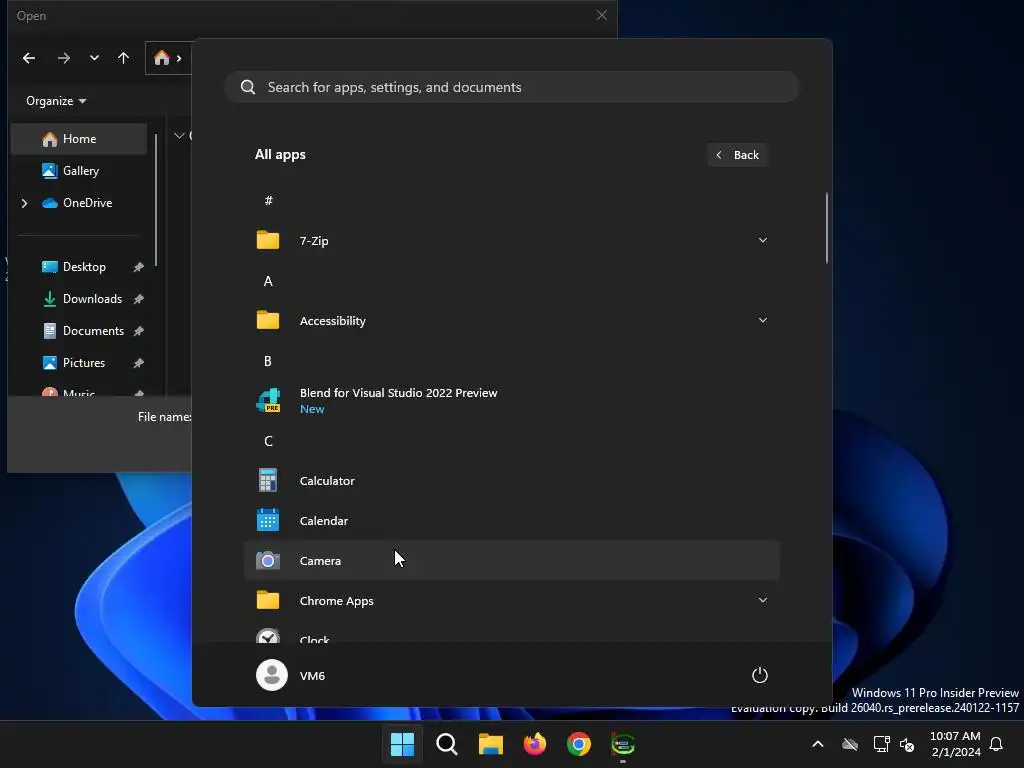Collapse the group chevron in Open dialog

179,136
